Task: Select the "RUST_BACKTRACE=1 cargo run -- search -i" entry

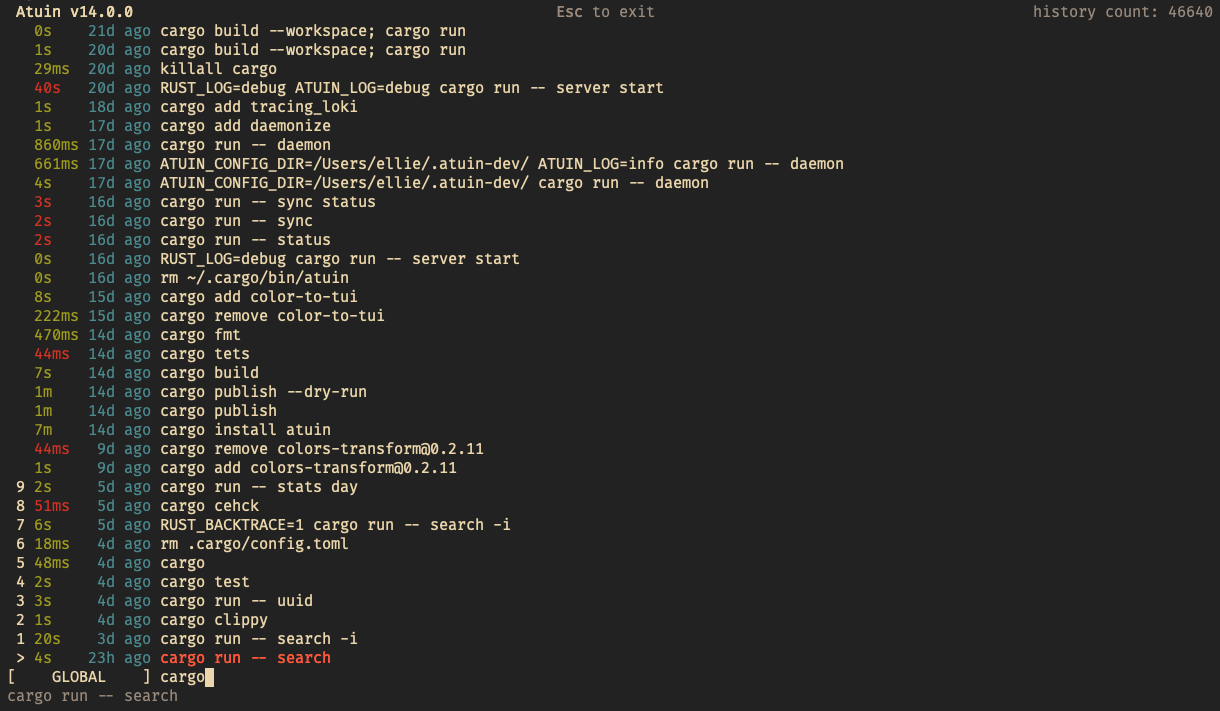Action: [335, 525]
